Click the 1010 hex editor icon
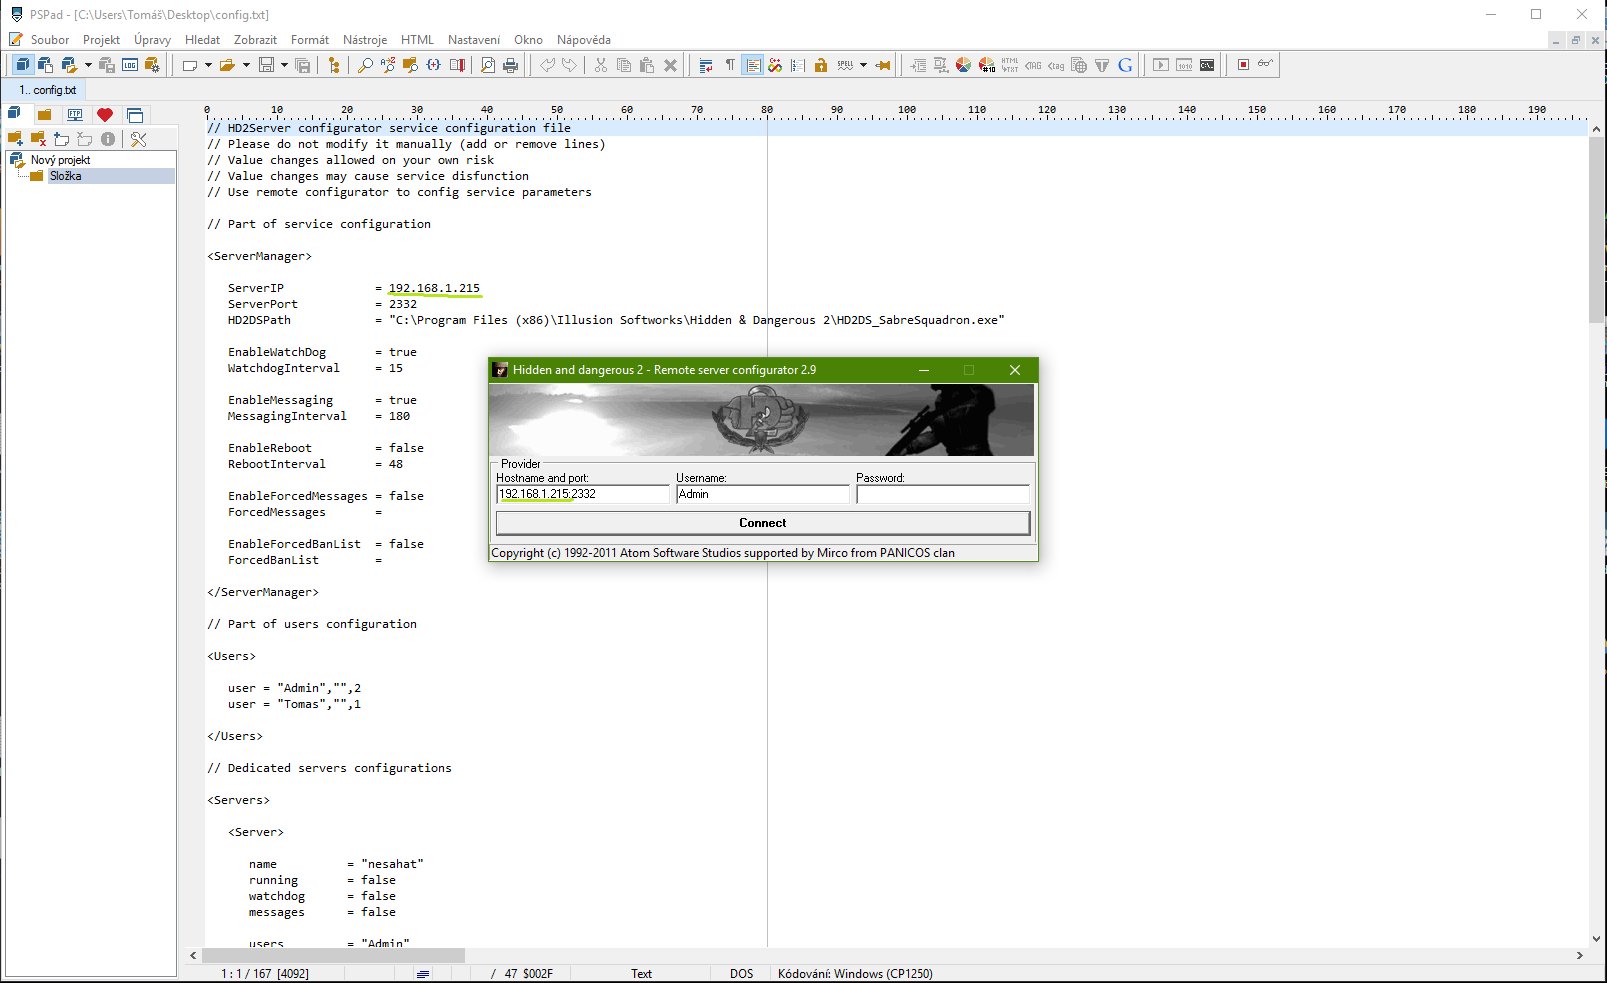 pos(1184,65)
